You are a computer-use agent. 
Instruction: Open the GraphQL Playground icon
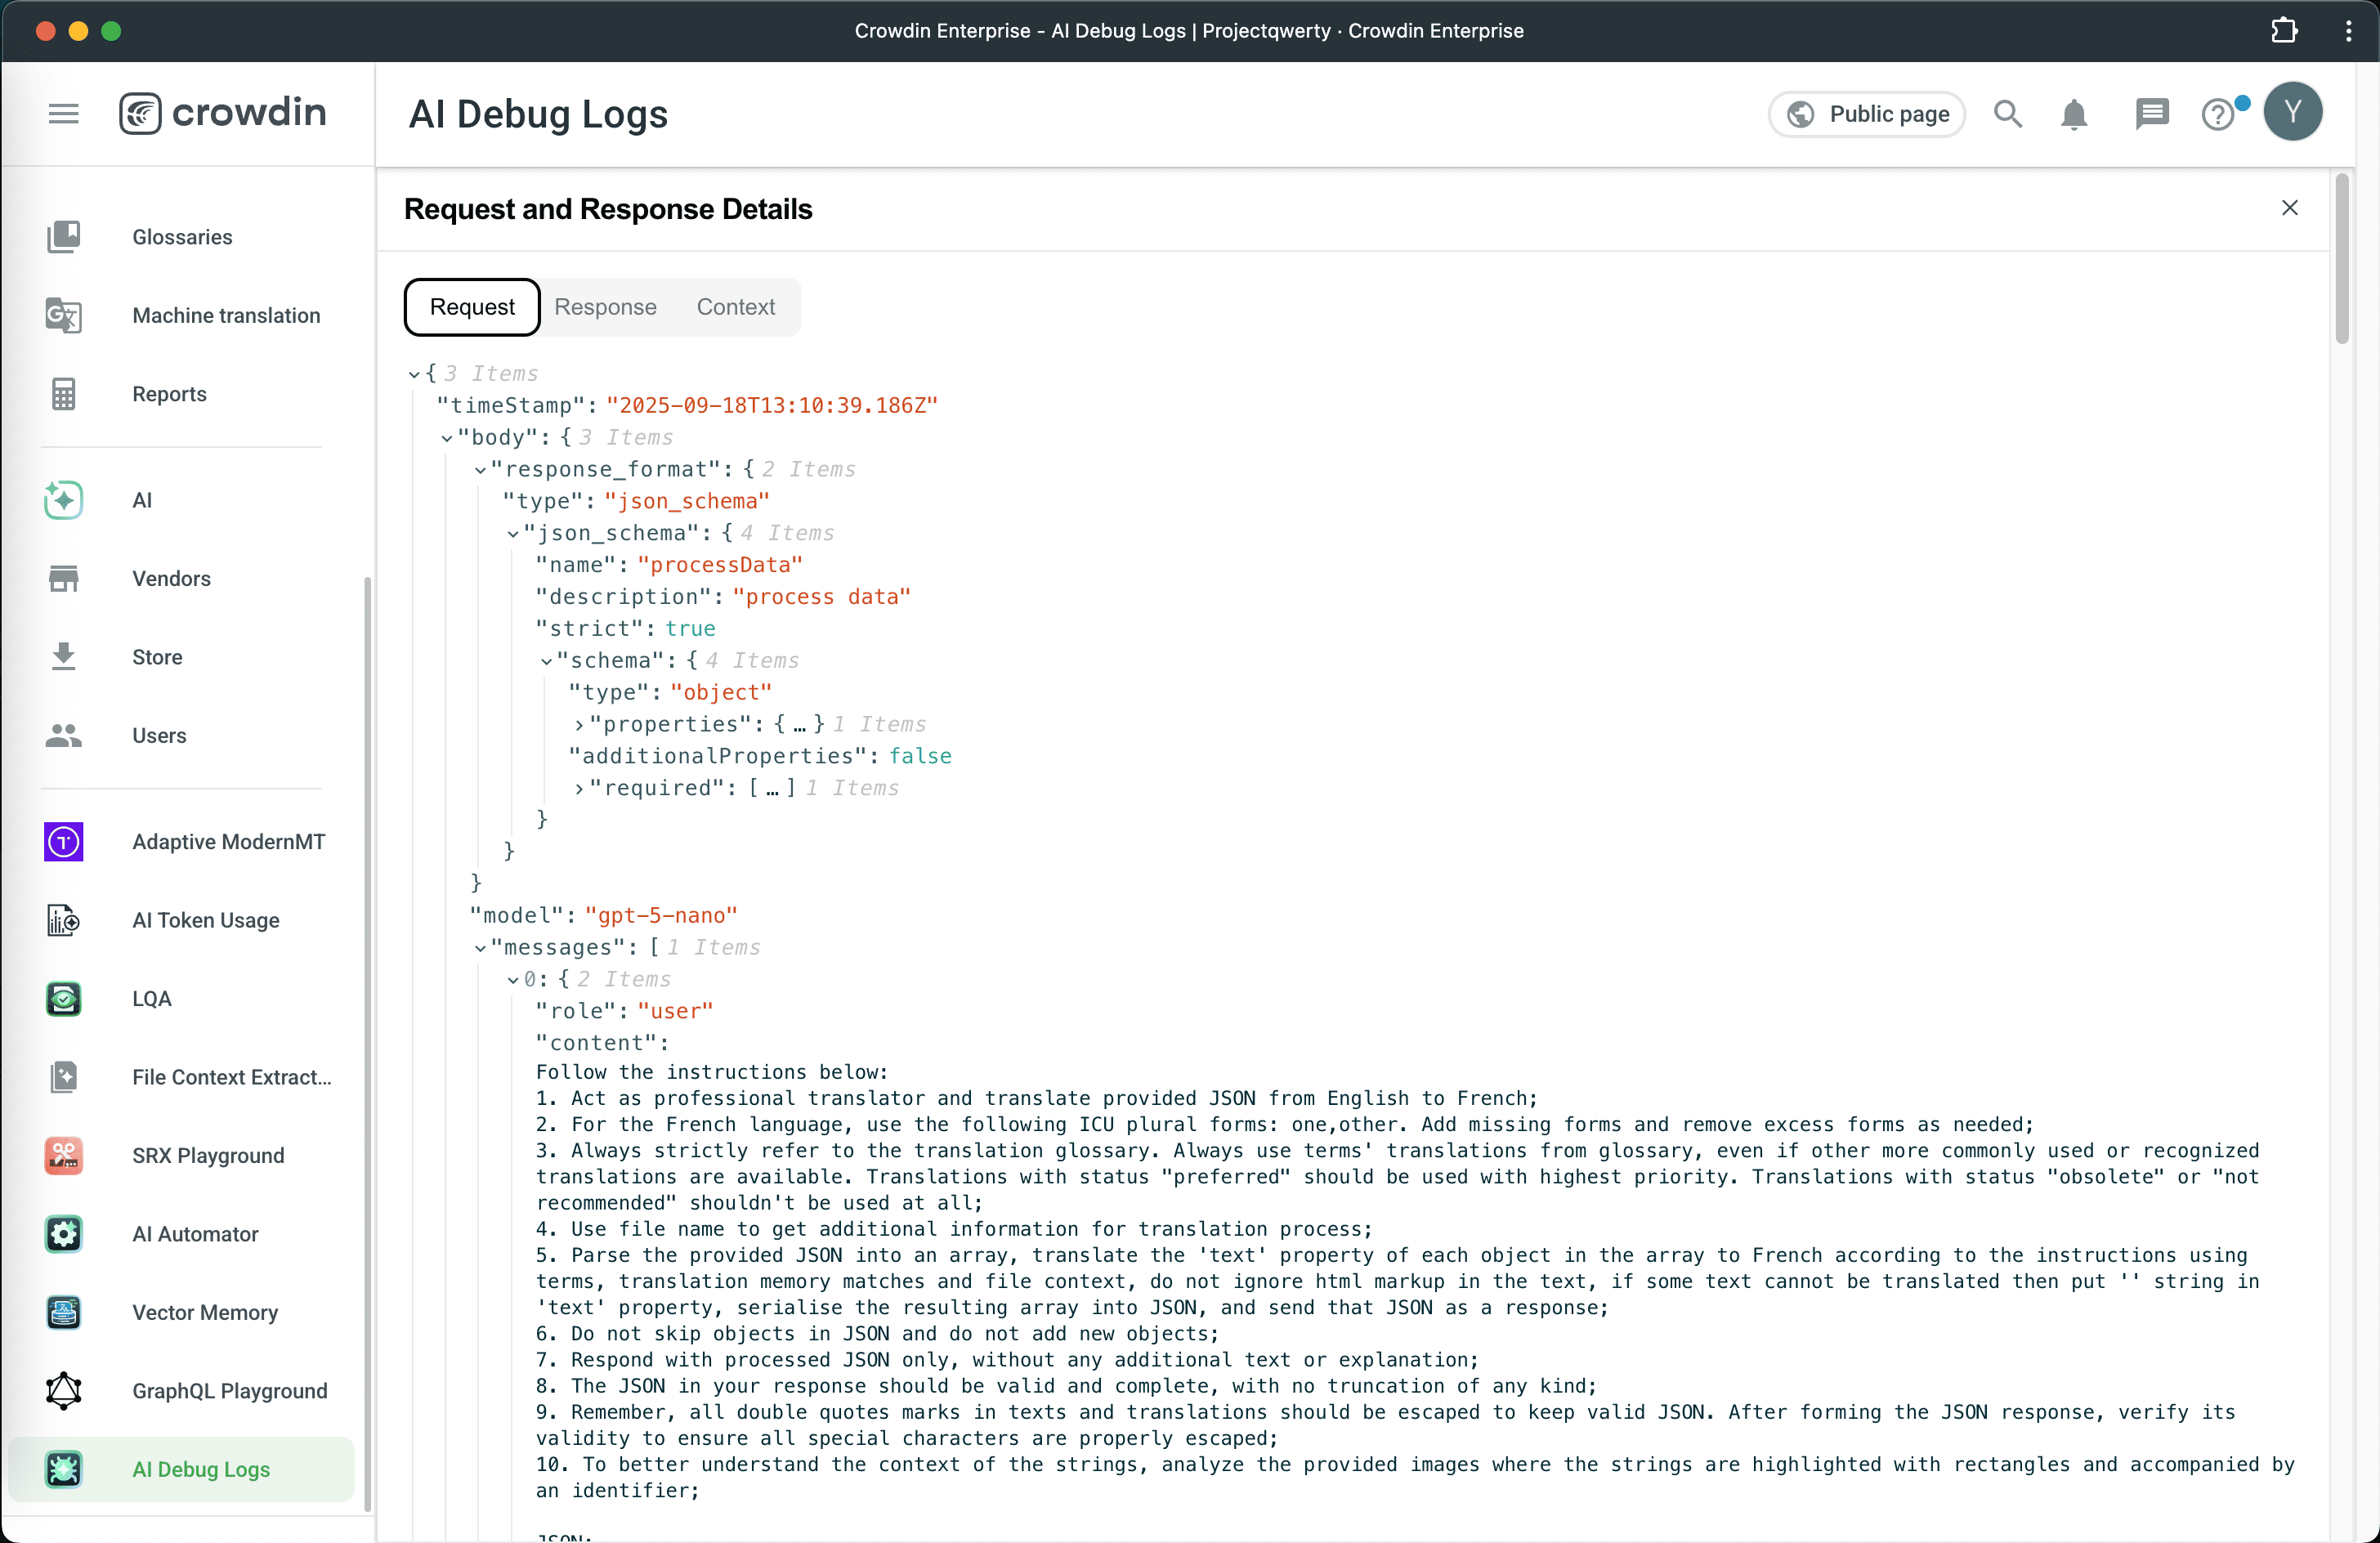pyautogui.click(x=64, y=1391)
